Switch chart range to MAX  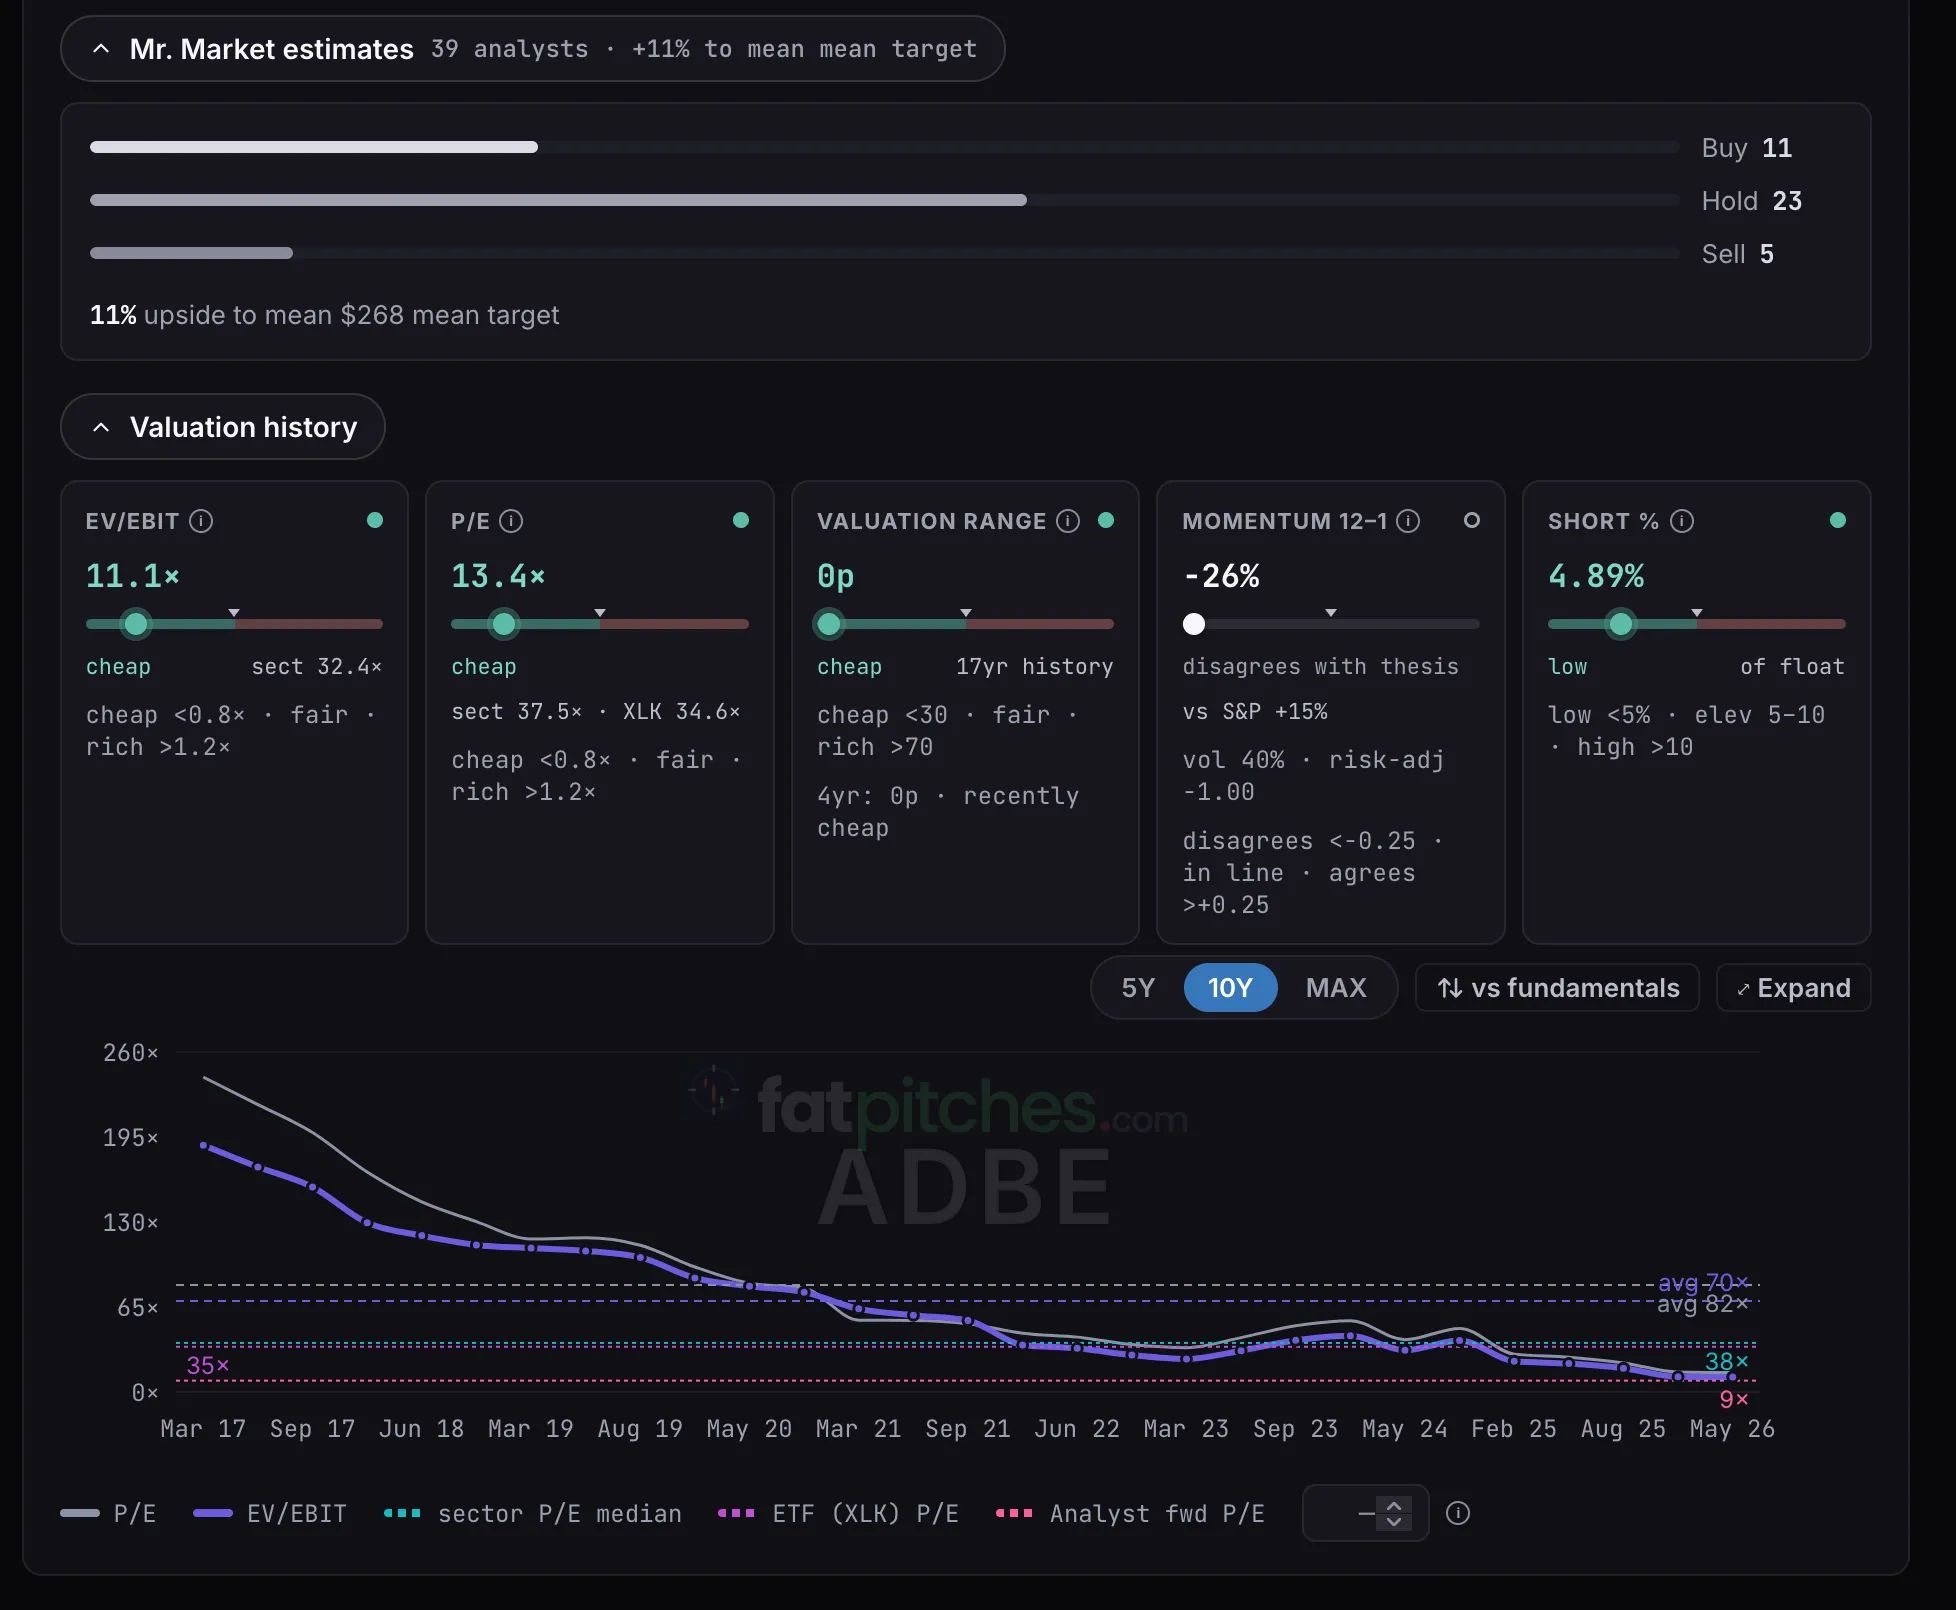[x=1336, y=988]
